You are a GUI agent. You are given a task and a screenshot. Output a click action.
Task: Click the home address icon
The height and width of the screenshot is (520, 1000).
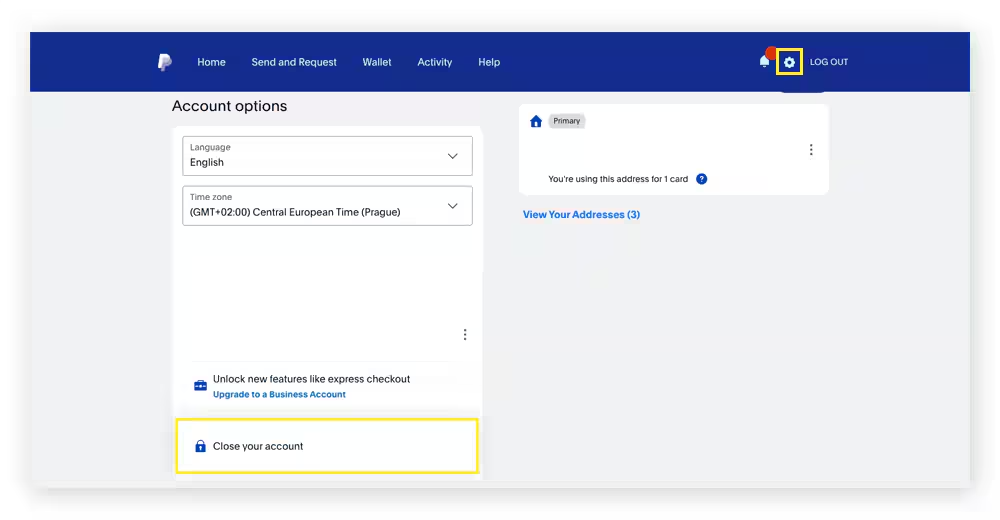coord(536,121)
